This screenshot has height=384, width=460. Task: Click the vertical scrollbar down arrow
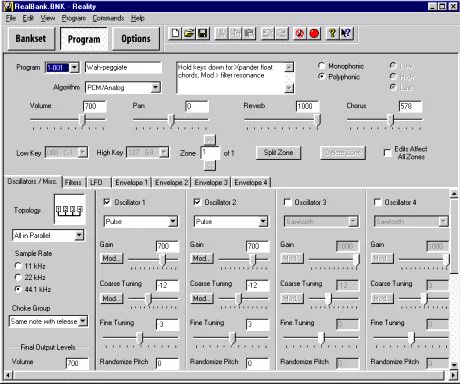pos(454,365)
